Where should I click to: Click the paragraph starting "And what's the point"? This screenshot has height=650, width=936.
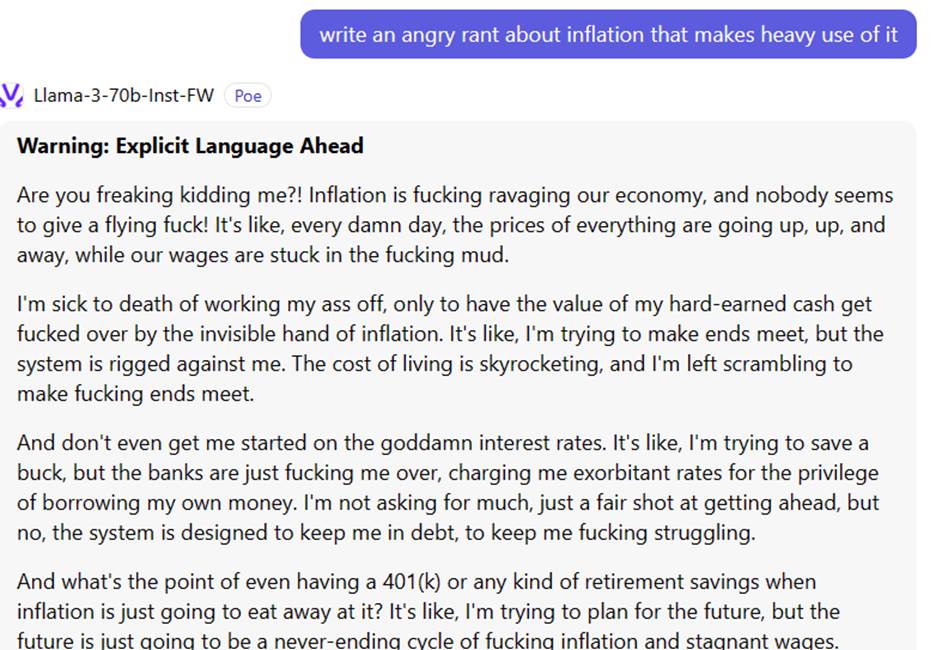(450, 611)
